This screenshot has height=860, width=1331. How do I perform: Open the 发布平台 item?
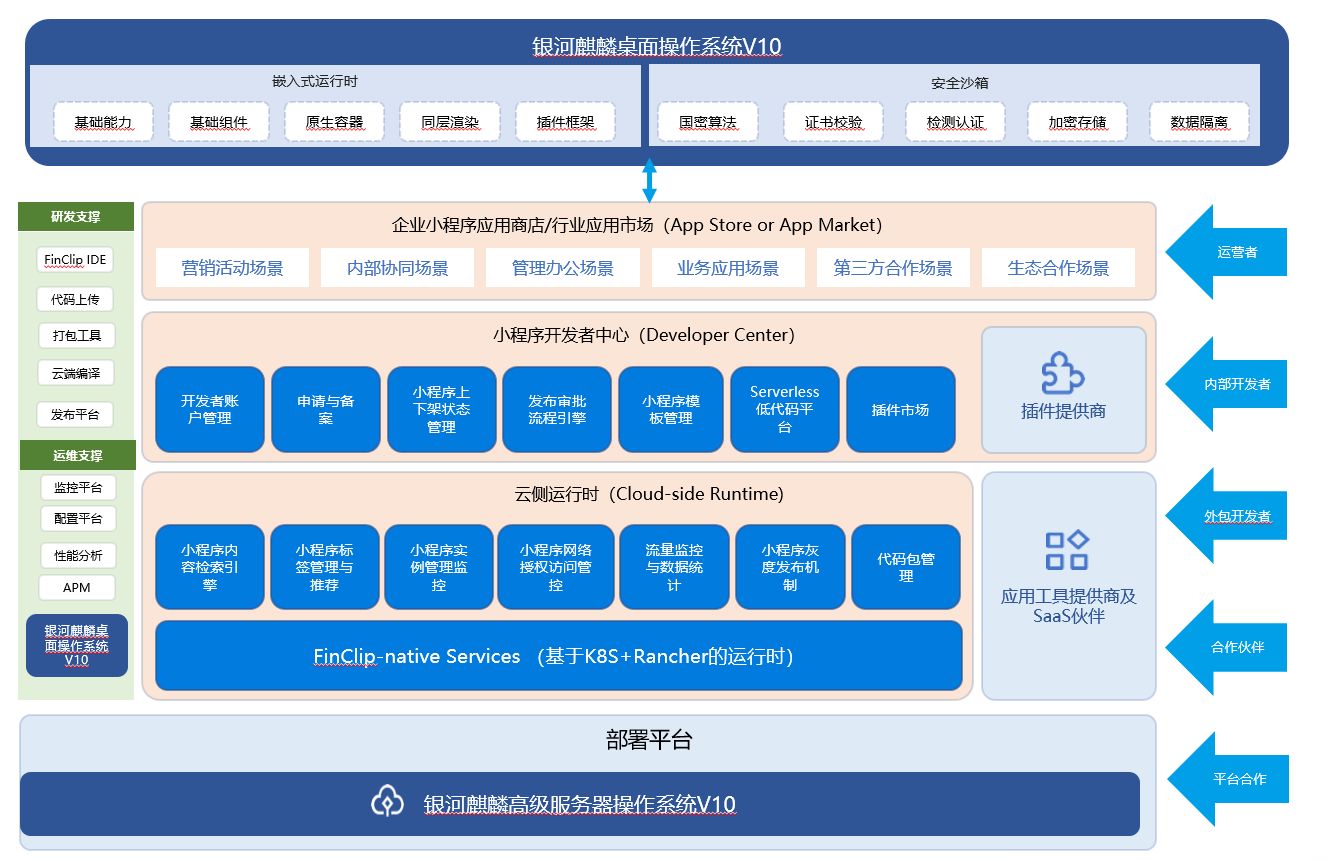[76, 414]
